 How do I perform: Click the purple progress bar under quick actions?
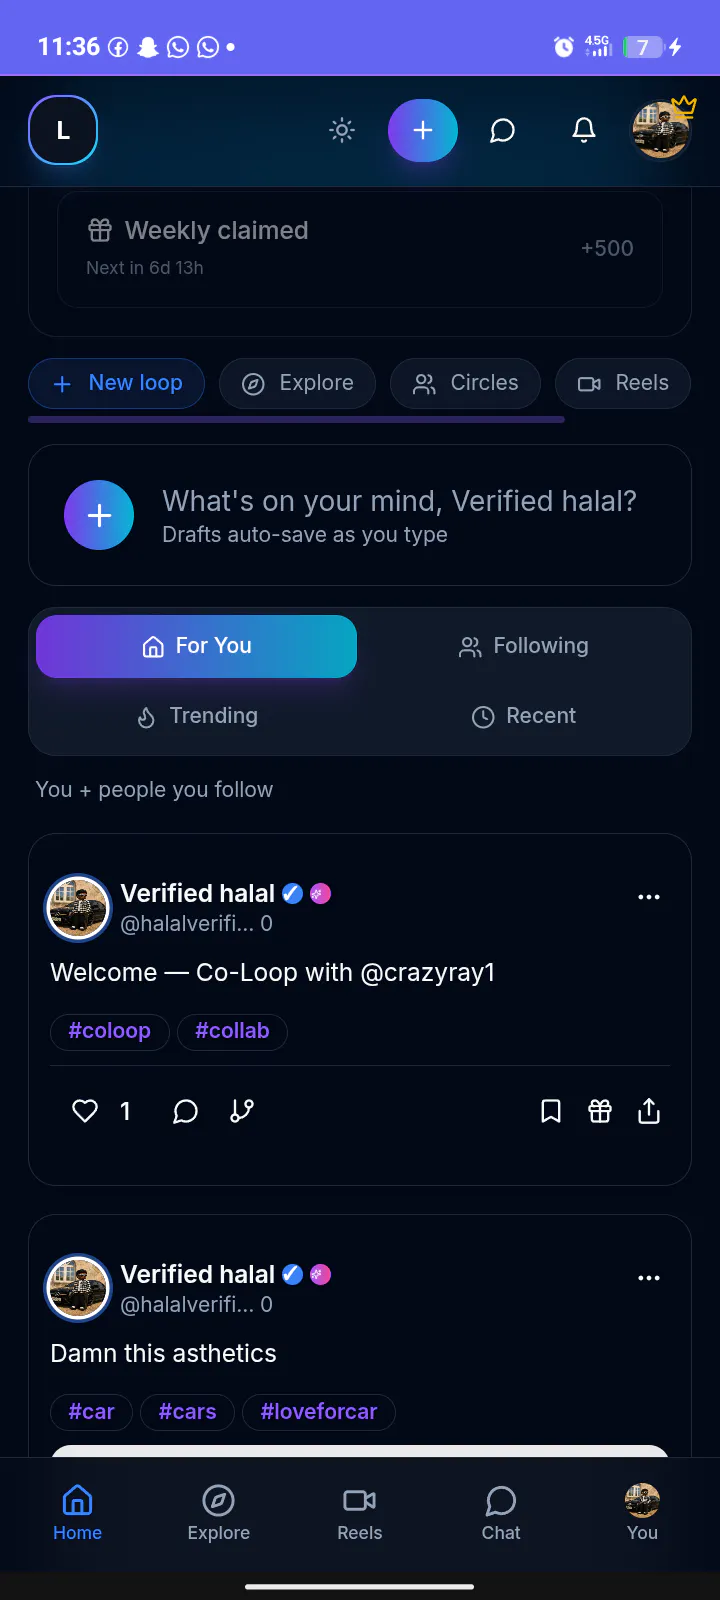click(296, 420)
